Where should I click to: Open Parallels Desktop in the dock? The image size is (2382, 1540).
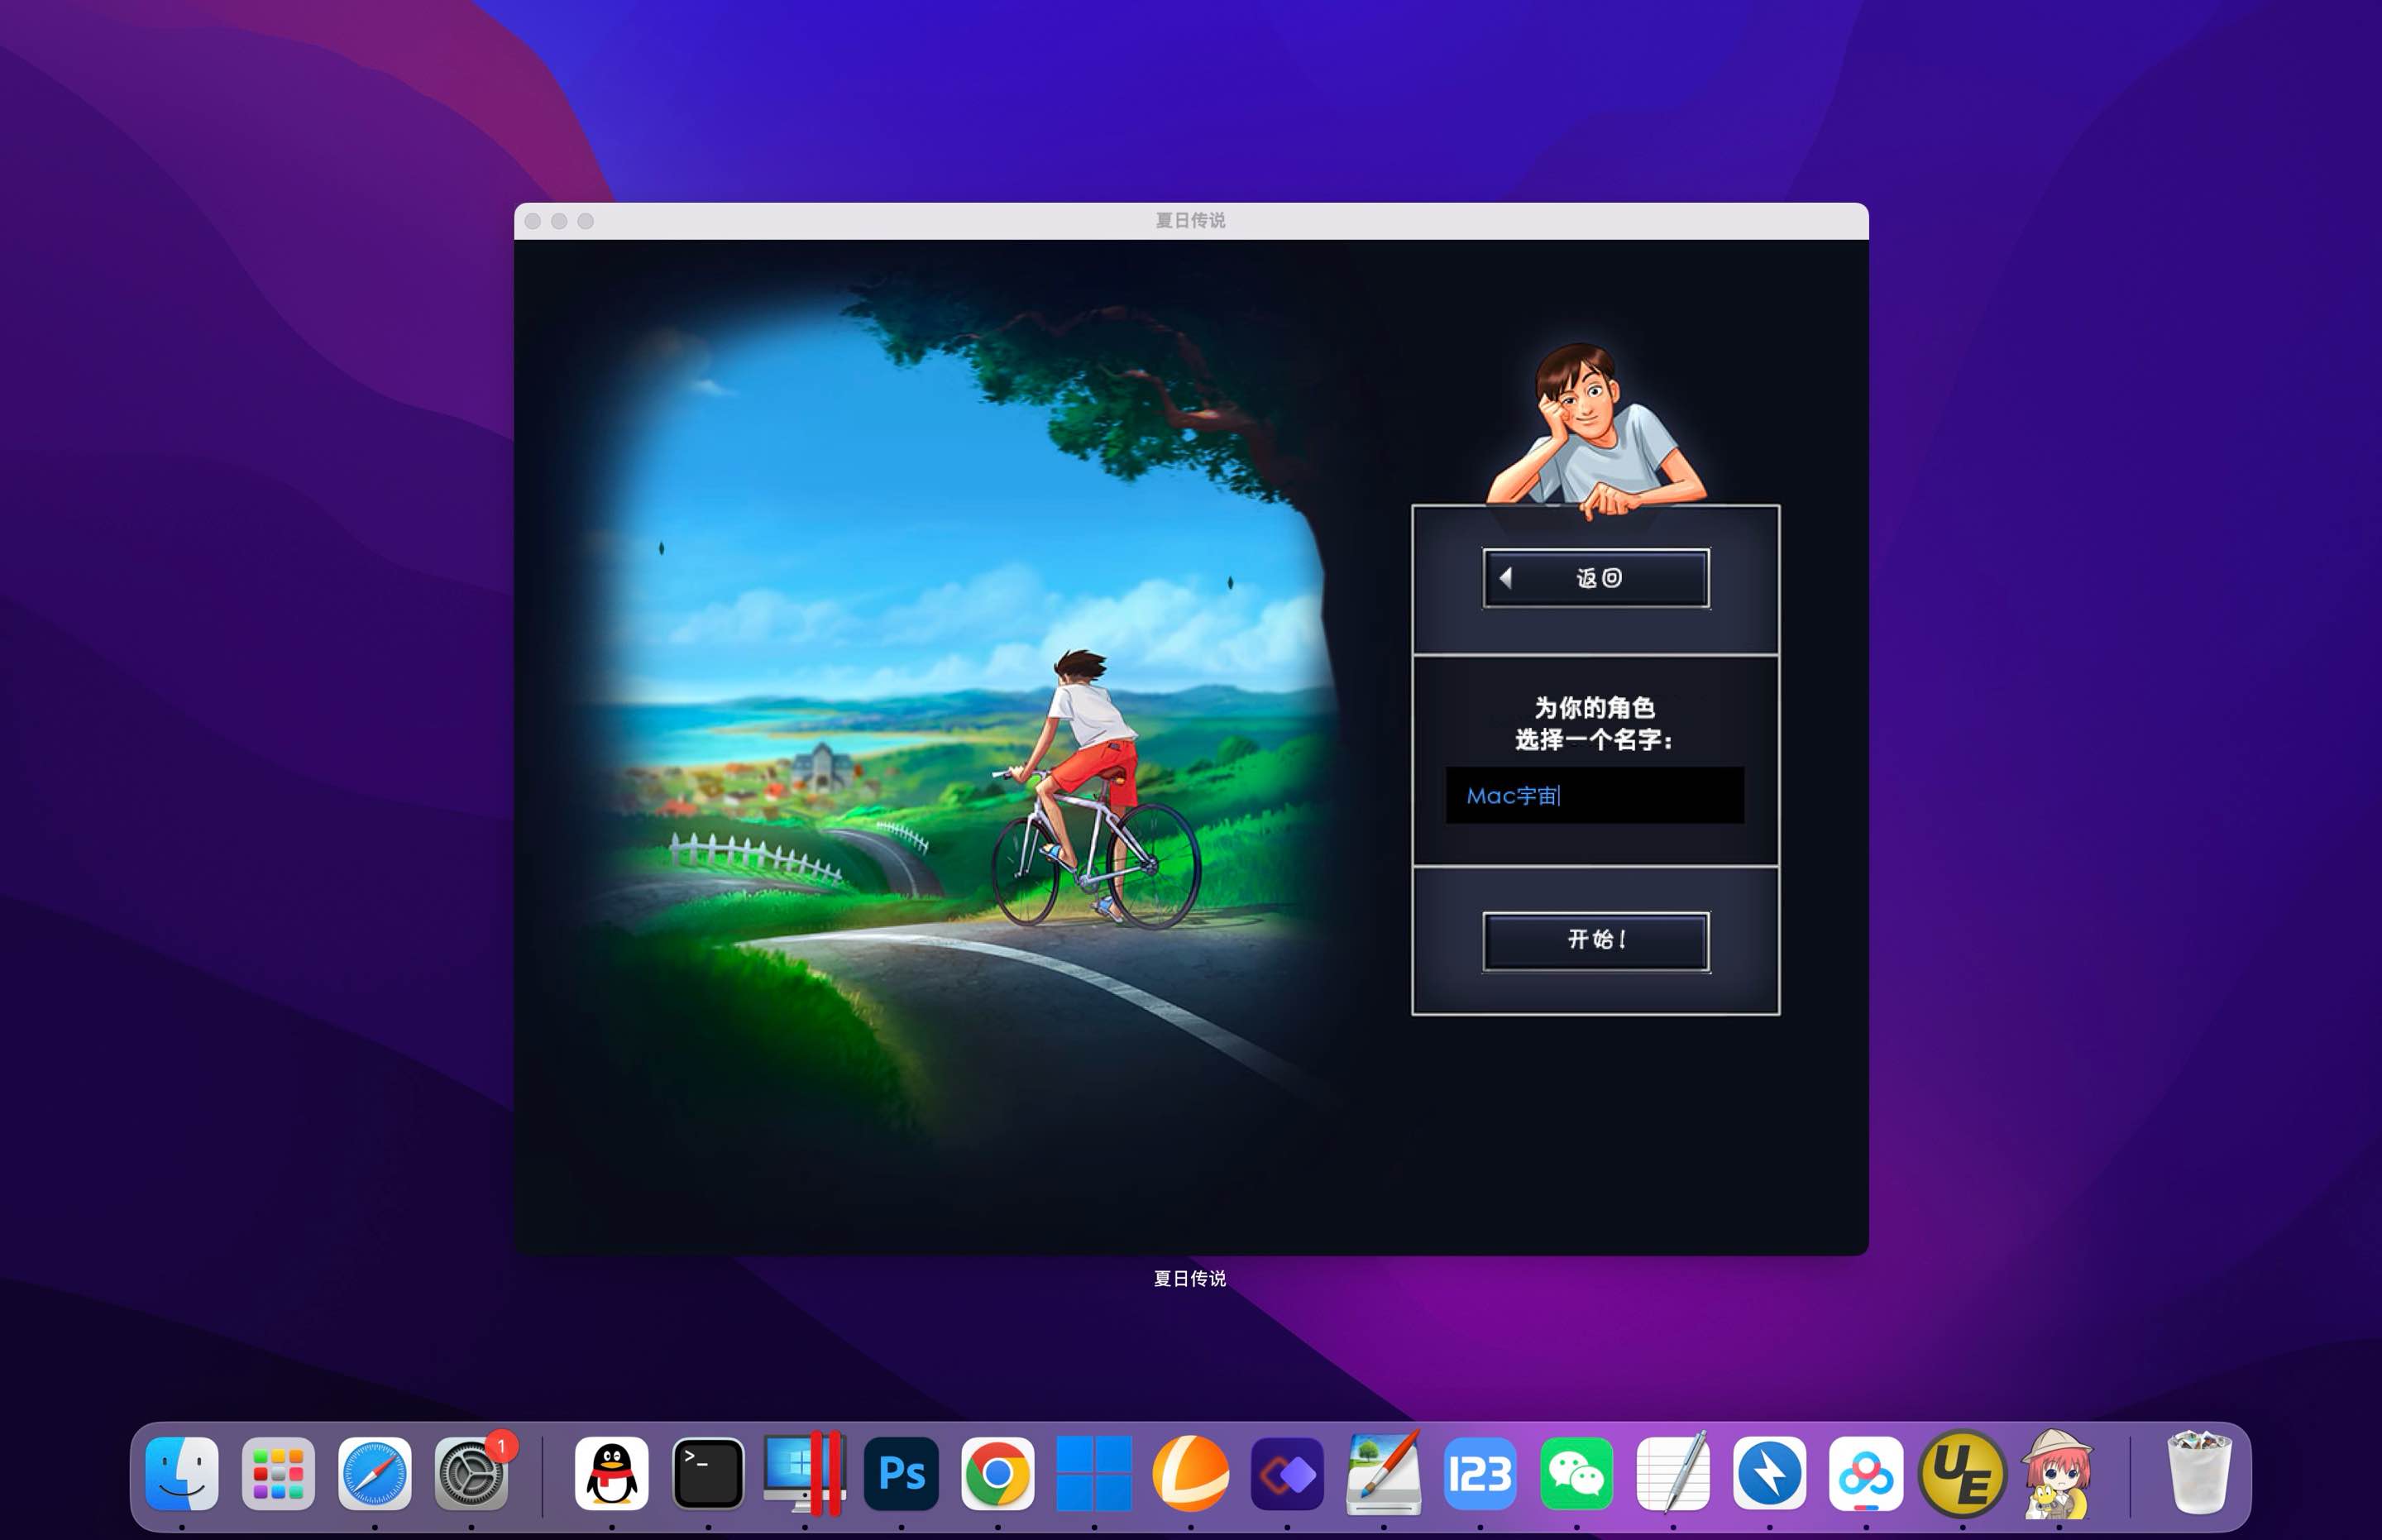pos(805,1474)
